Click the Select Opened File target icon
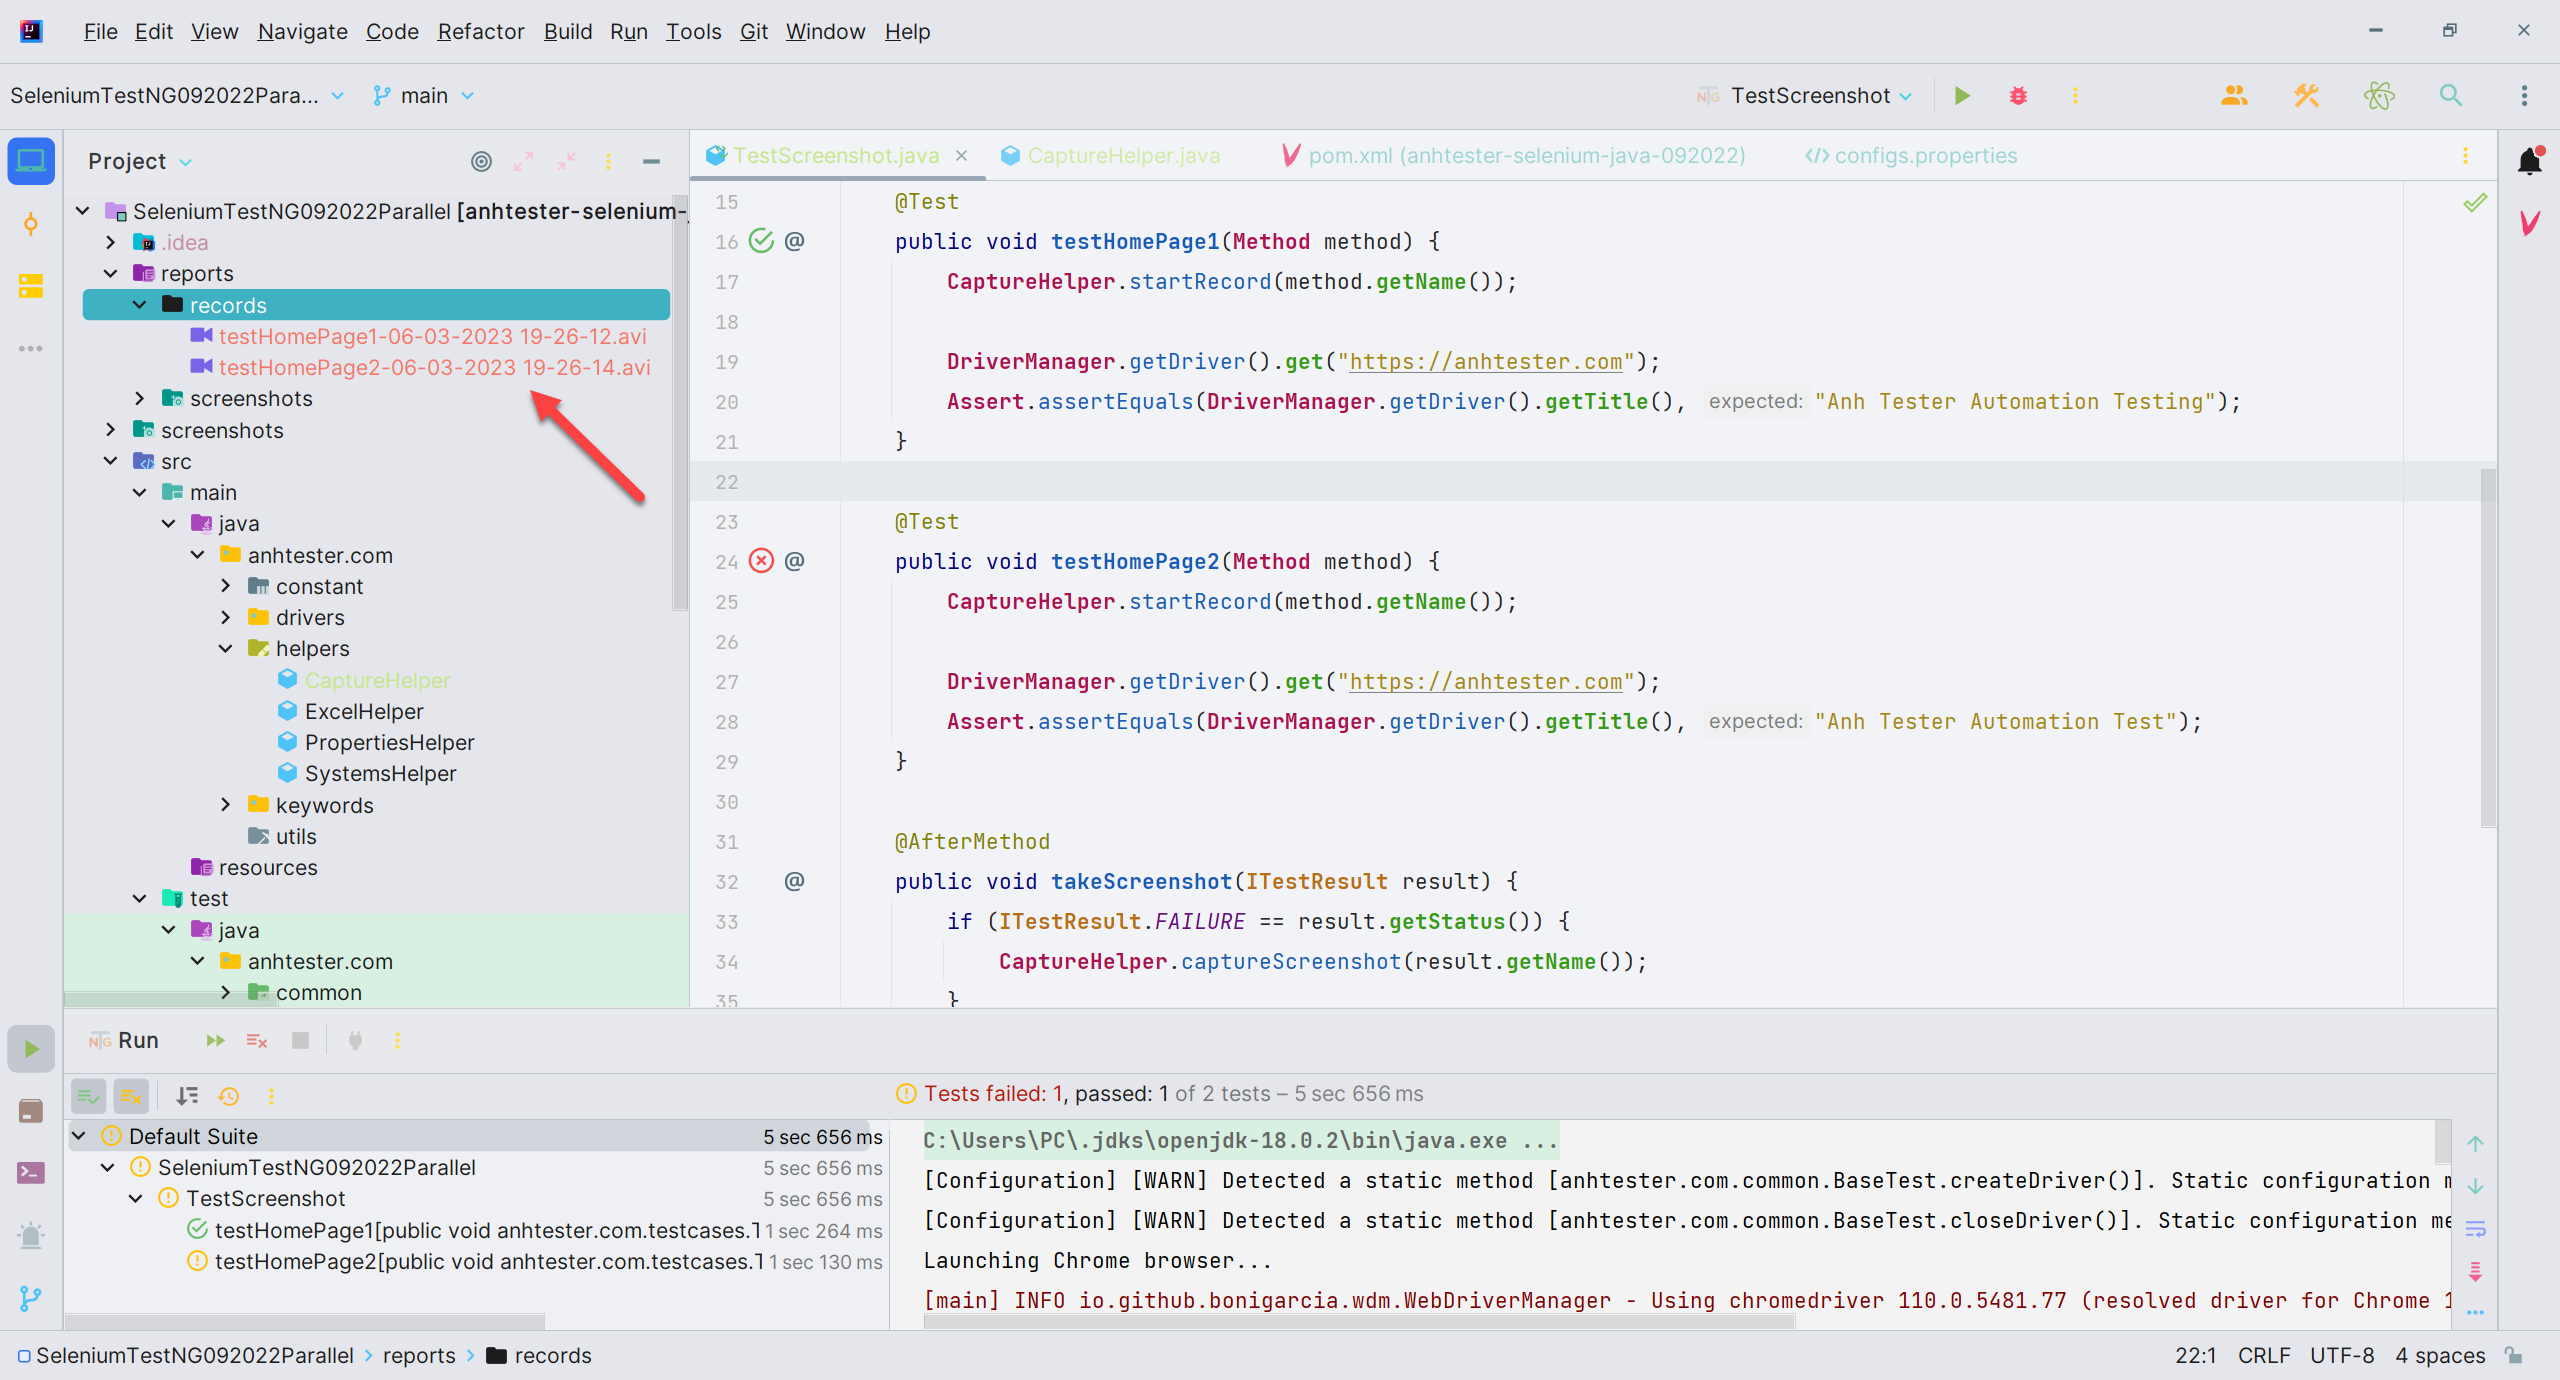 [x=481, y=162]
